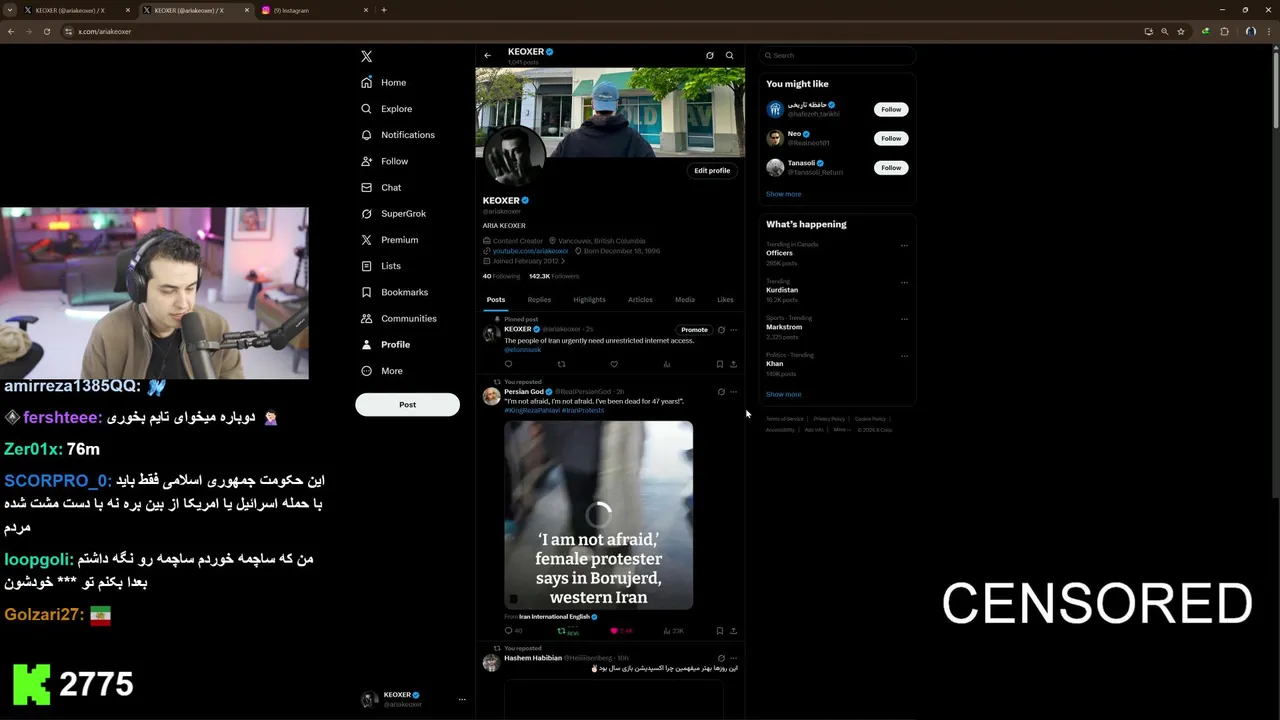The image size is (1280, 720).
Task: Click the Edit profile button
Action: point(712,171)
